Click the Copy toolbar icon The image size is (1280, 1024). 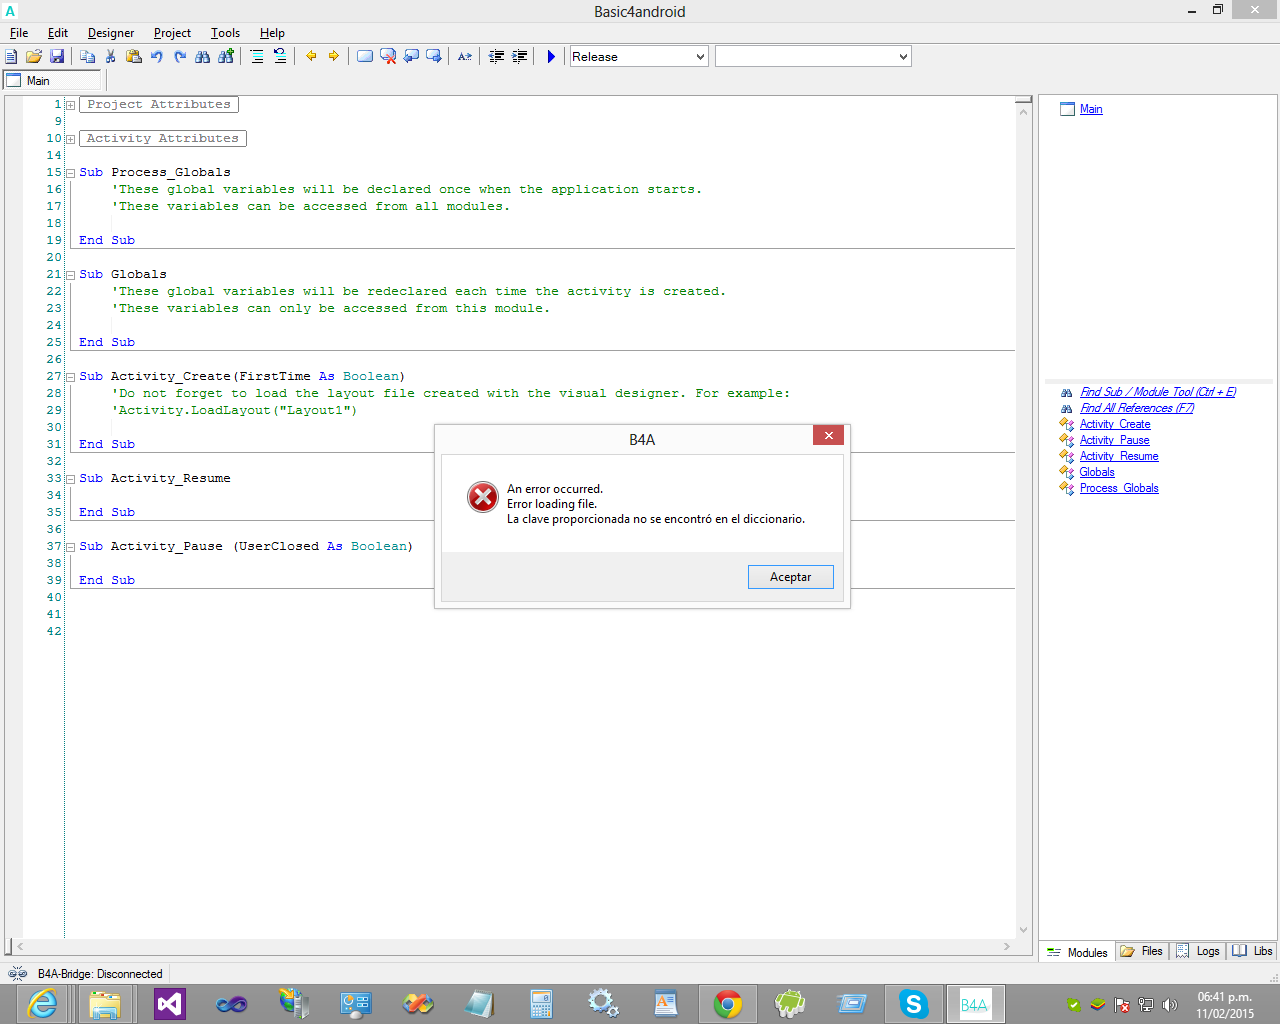[x=87, y=57]
